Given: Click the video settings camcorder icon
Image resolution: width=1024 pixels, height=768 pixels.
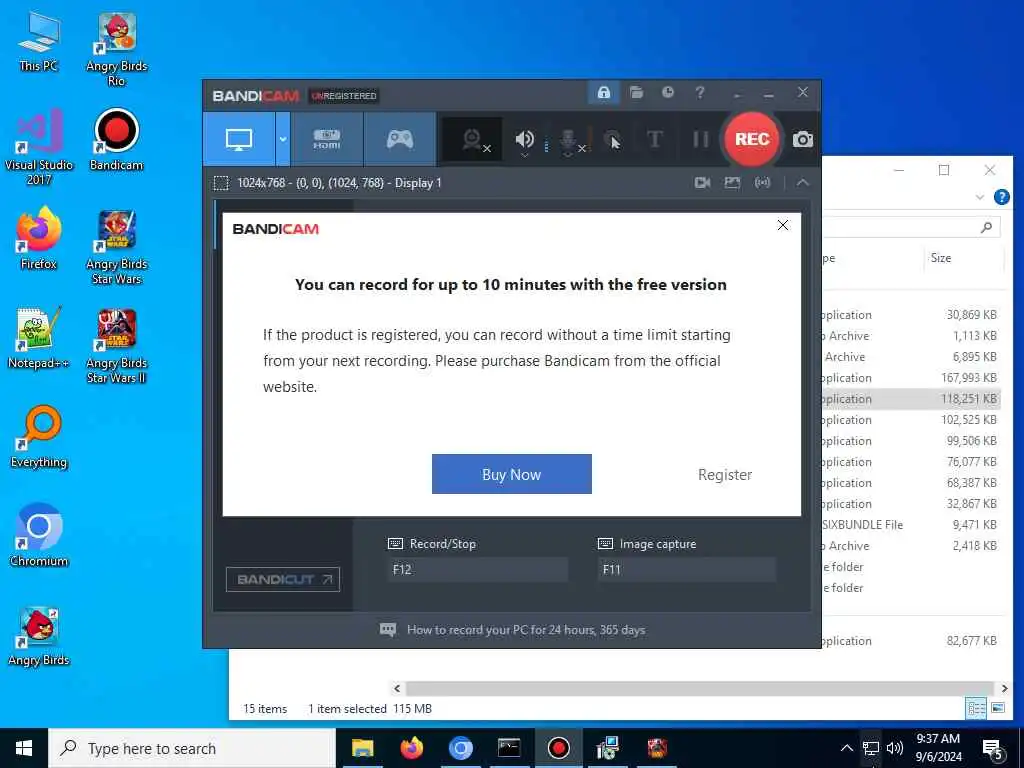Looking at the screenshot, I should 703,183.
